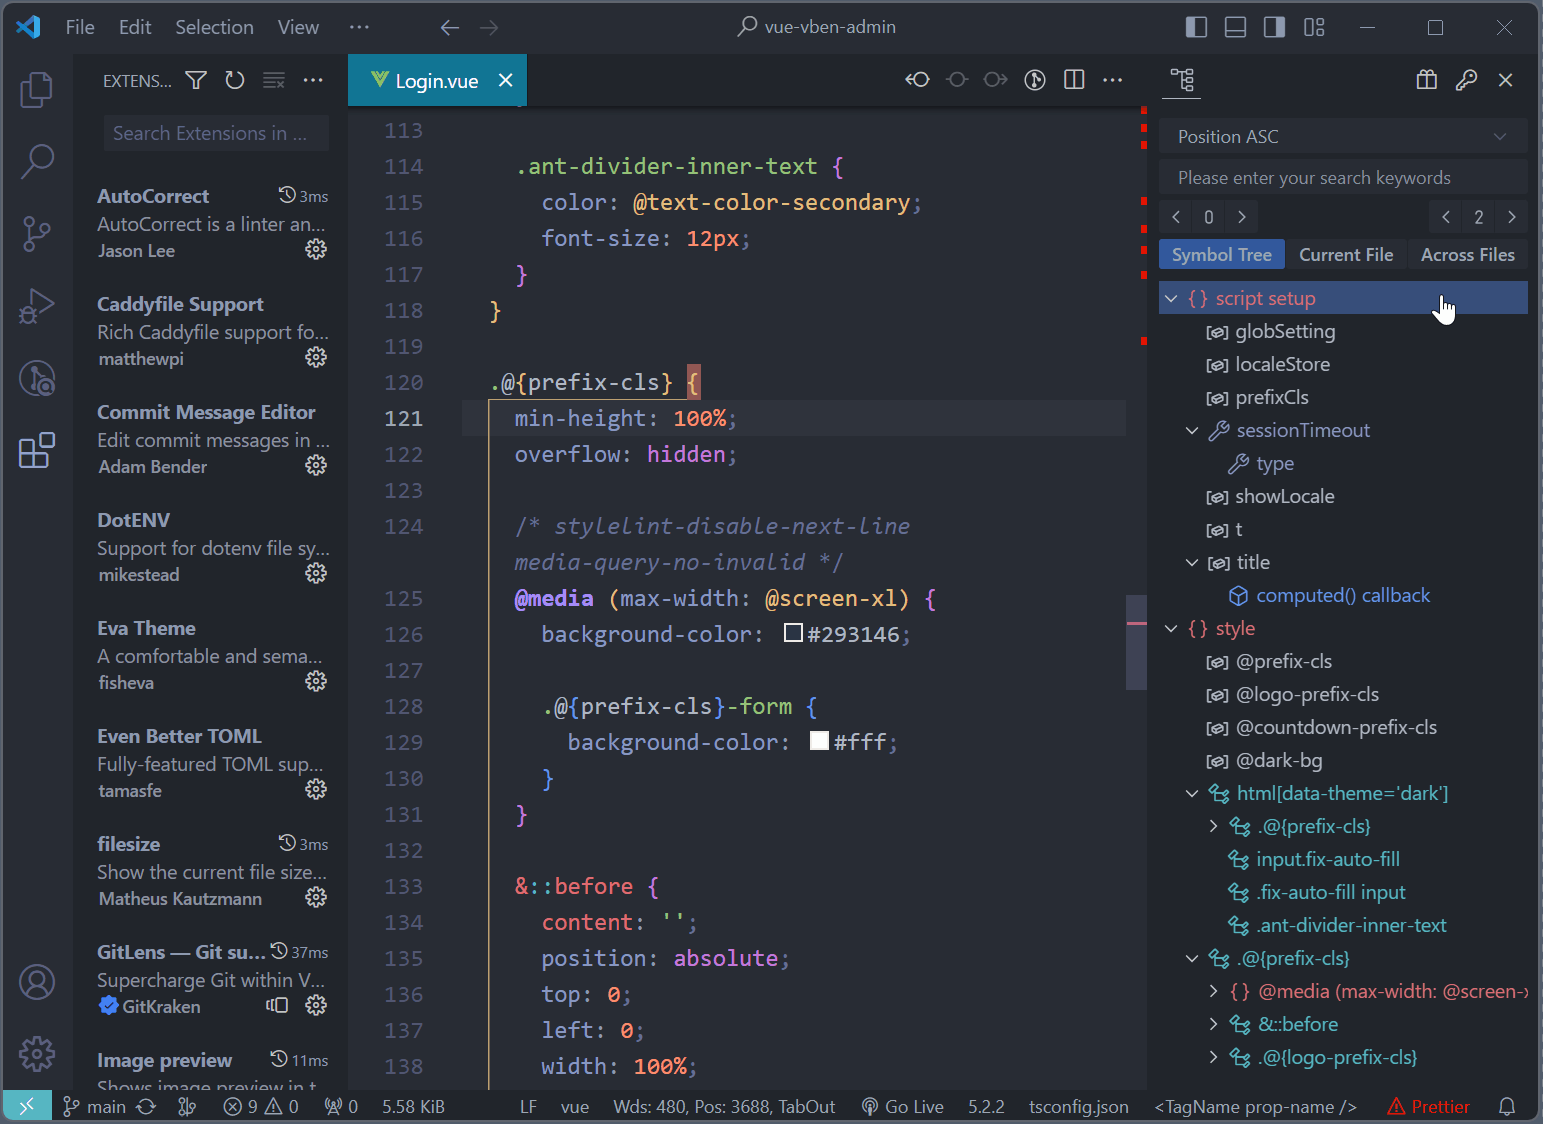
Task: Collapse the title symbol node
Action: pyautogui.click(x=1192, y=562)
